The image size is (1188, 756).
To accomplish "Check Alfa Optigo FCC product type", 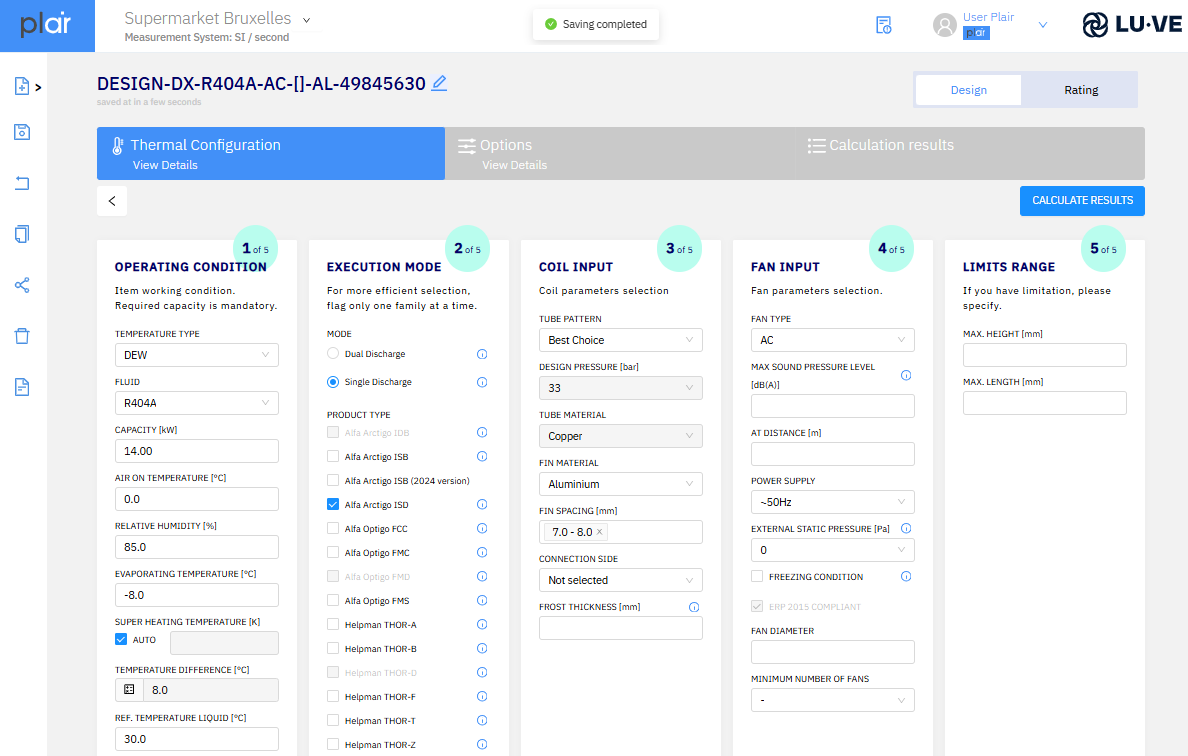I will (333, 528).
